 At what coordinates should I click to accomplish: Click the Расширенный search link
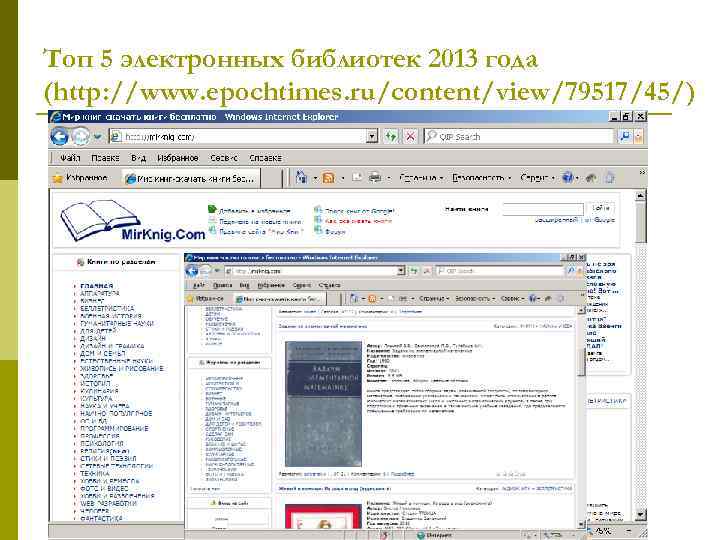(x=556, y=220)
